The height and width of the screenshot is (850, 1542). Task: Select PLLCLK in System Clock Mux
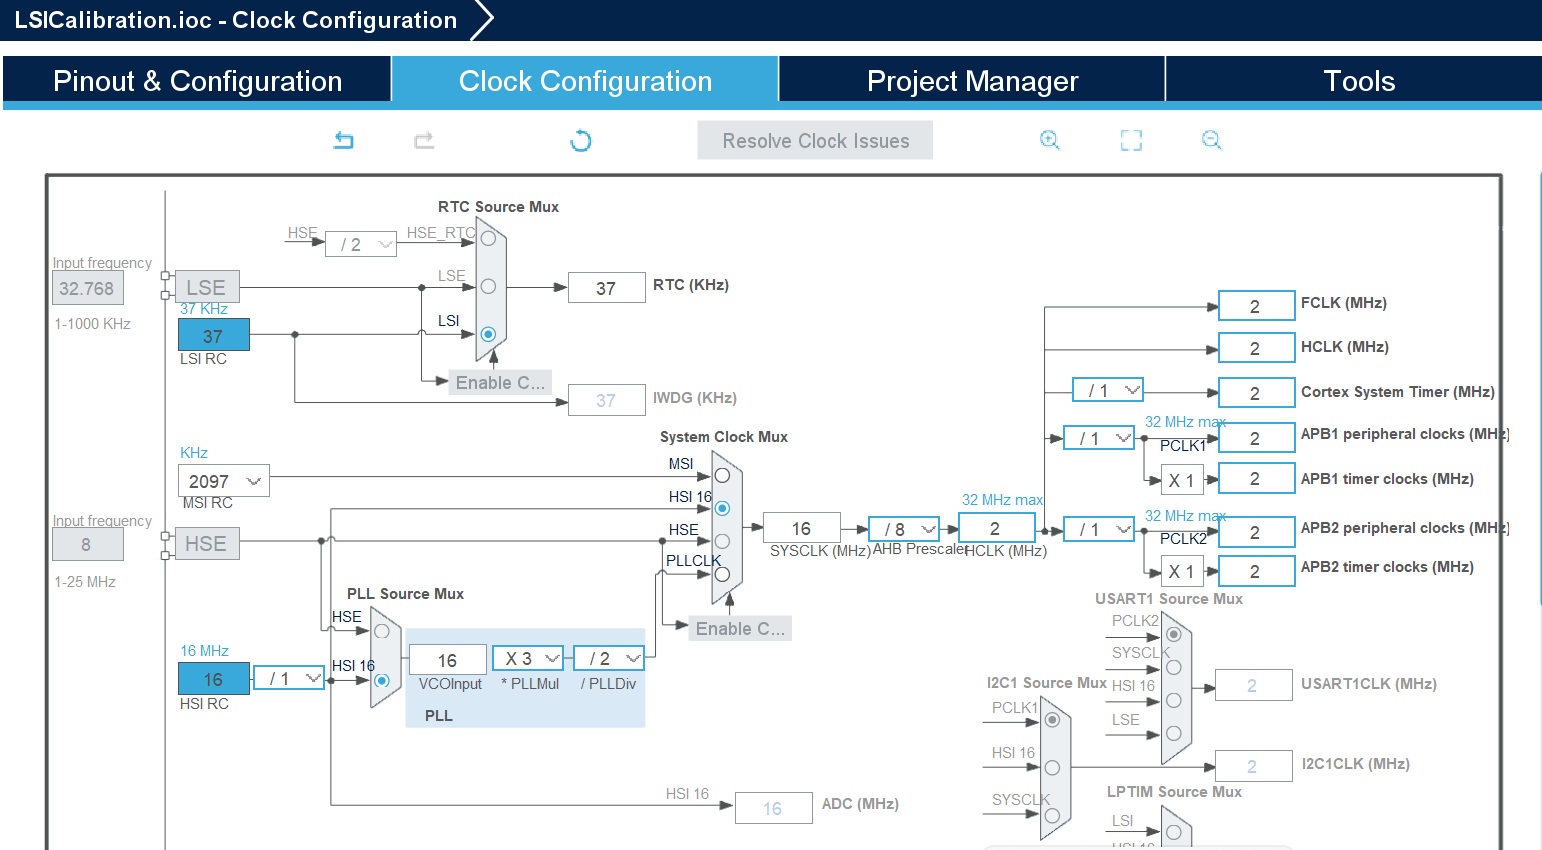click(x=722, y=574)
